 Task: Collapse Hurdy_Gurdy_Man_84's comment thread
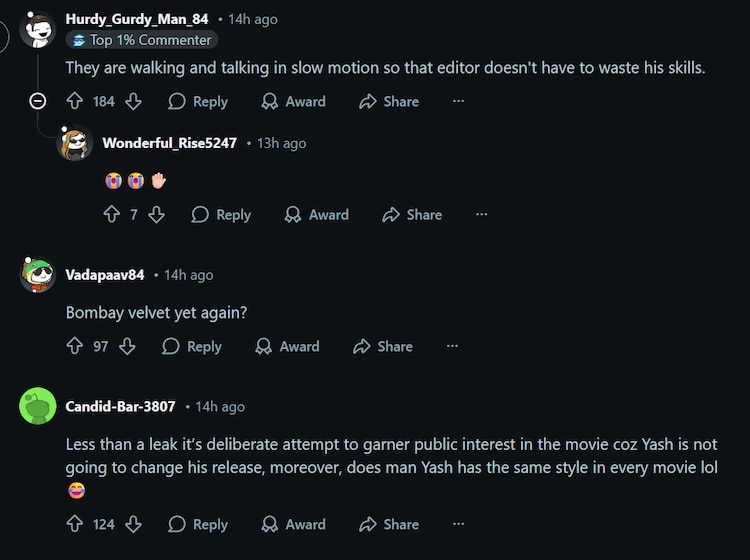click(38, 101)
